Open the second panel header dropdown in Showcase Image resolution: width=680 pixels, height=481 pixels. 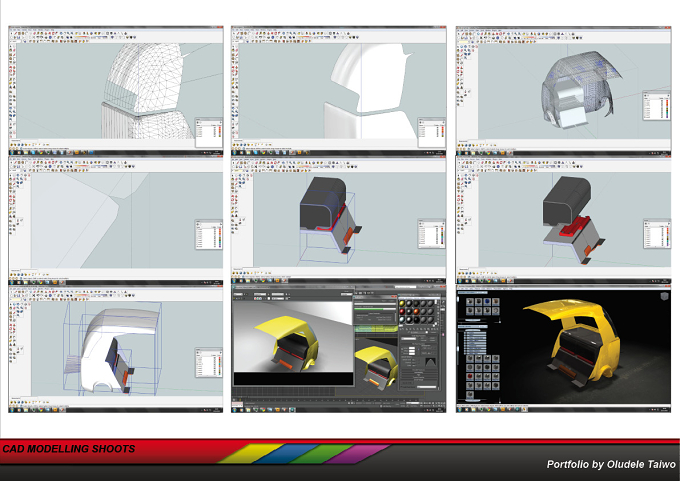pos(473,327)
